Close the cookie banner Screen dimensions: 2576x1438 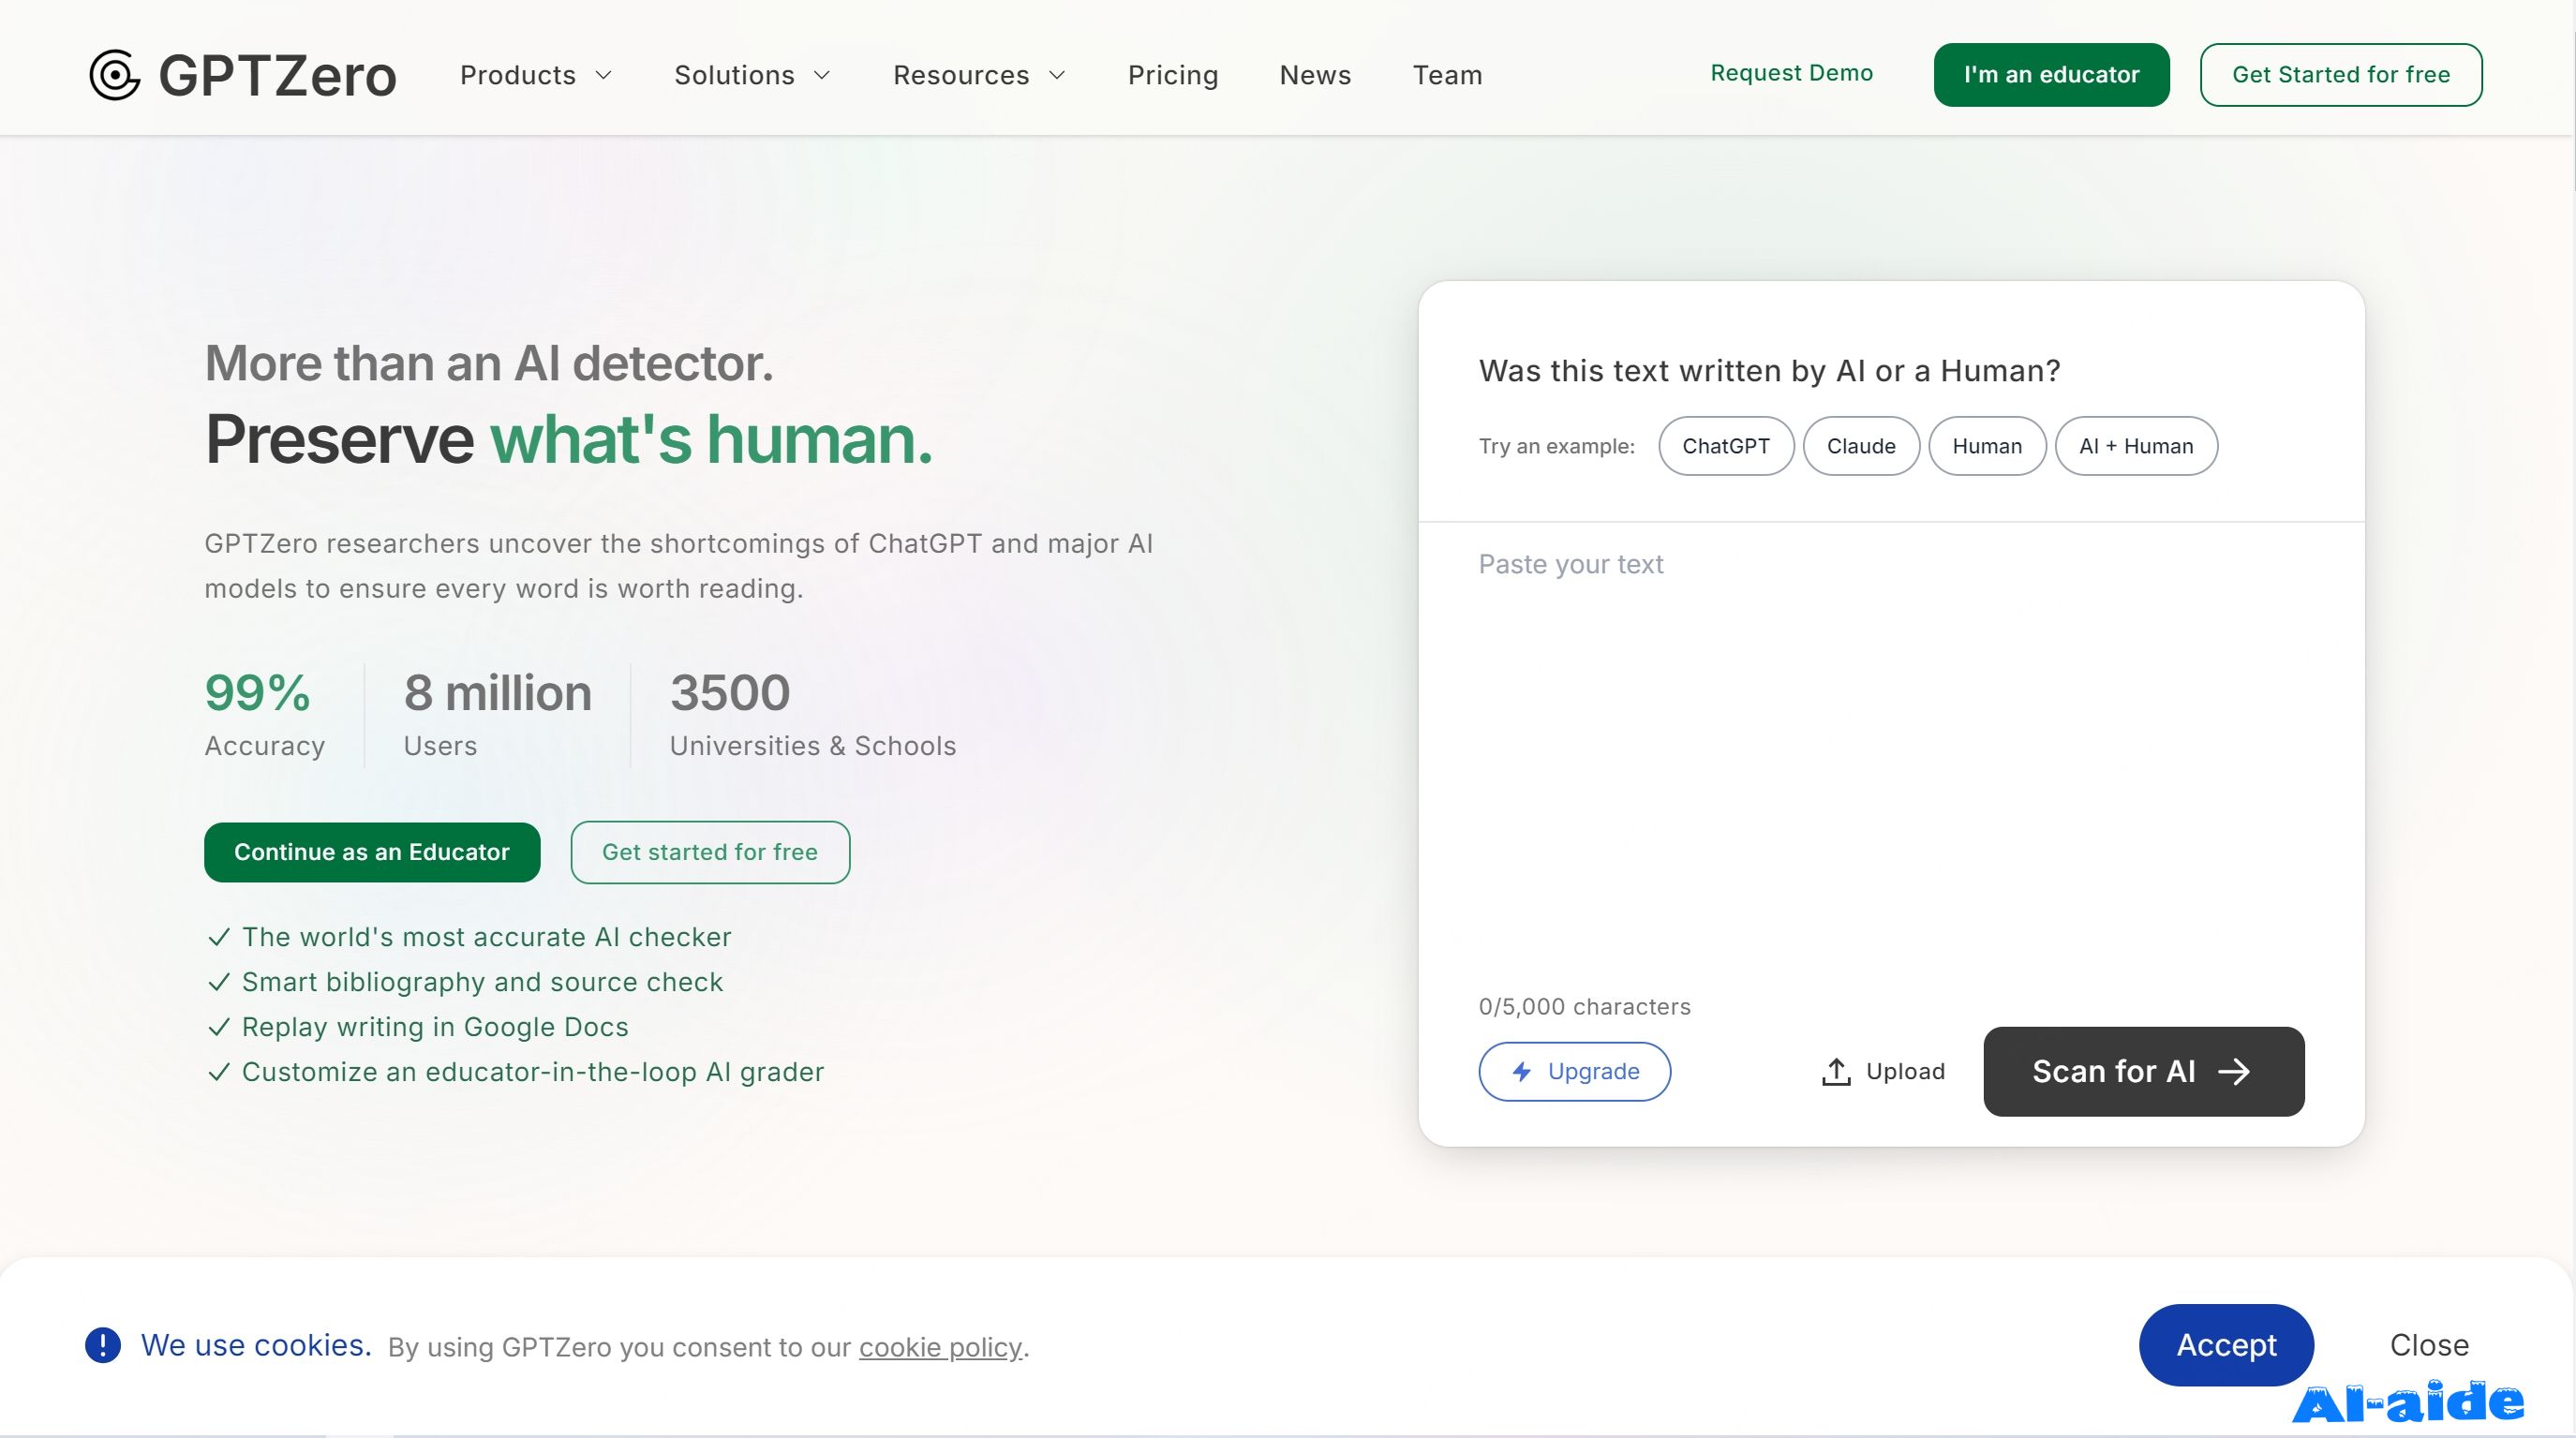click(x=2429, y=1345)
